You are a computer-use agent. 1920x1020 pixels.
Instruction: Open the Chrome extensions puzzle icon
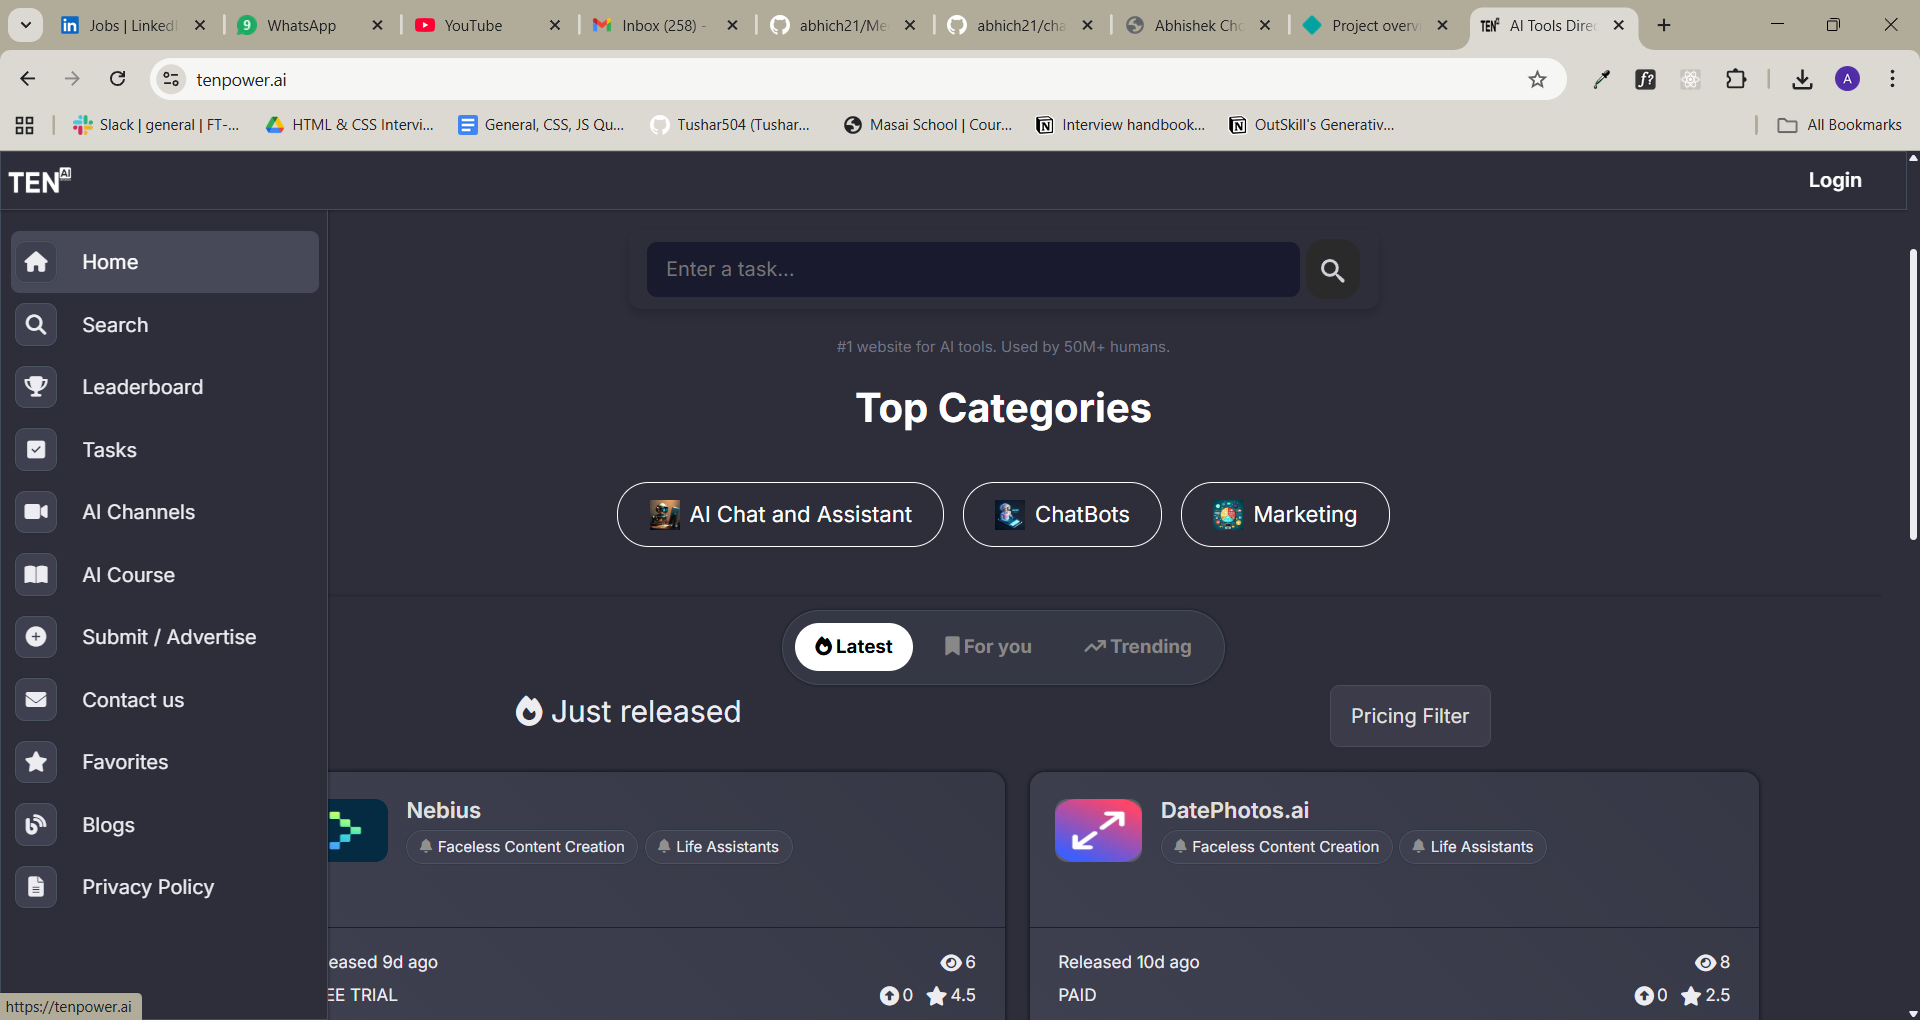click(1736, 80)
